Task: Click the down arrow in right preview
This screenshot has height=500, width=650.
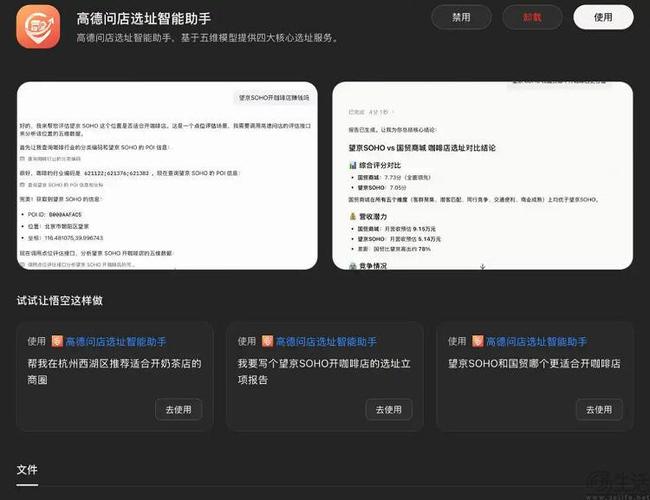Action: [x=483, y=267]
